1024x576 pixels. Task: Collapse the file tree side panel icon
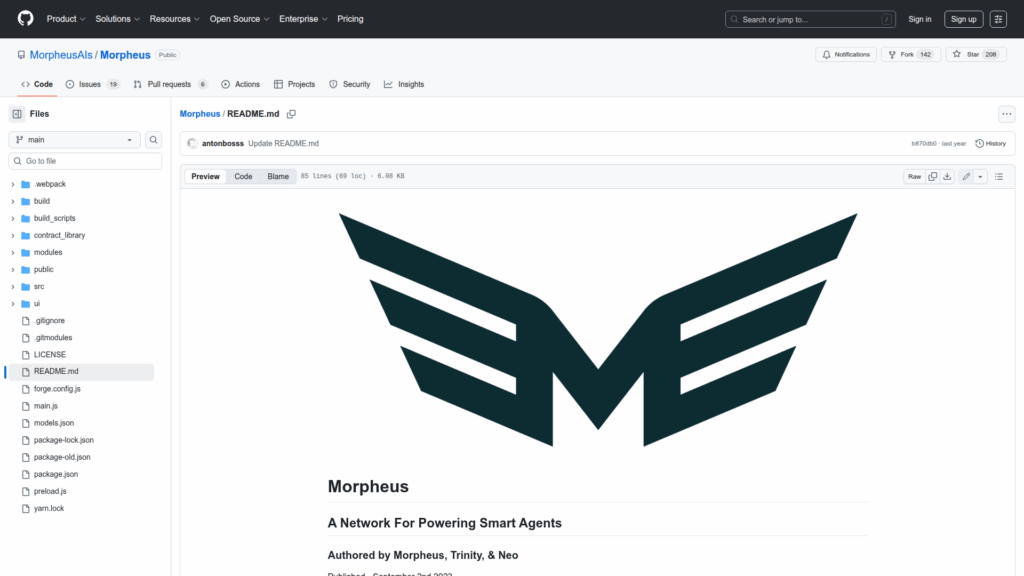(17, 114)
